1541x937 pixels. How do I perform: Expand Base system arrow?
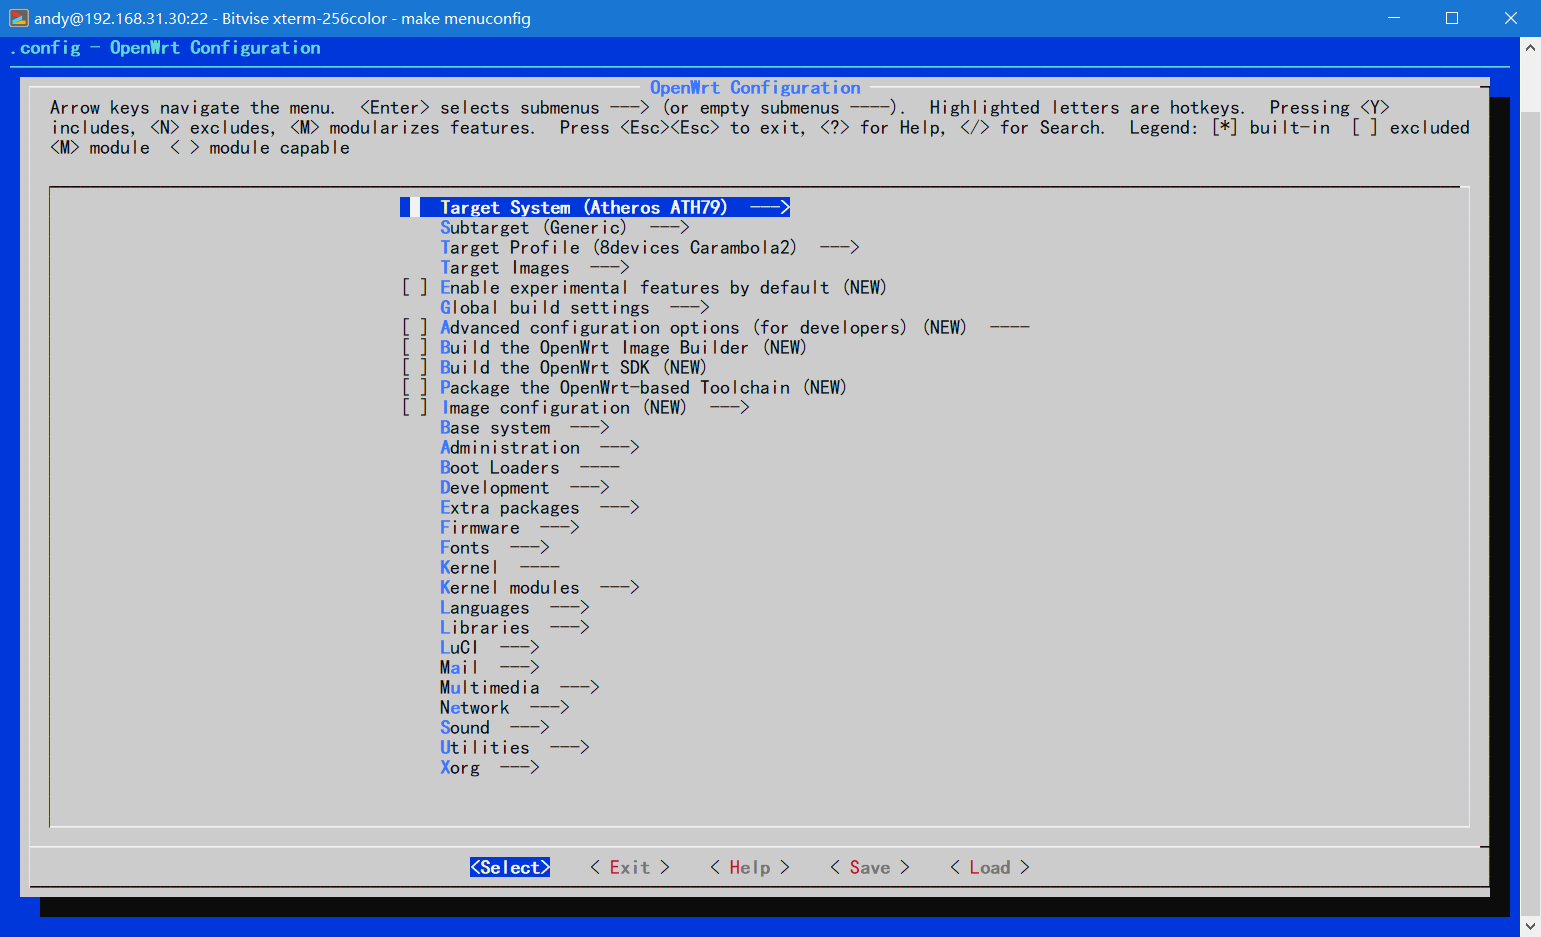point(590,427)
